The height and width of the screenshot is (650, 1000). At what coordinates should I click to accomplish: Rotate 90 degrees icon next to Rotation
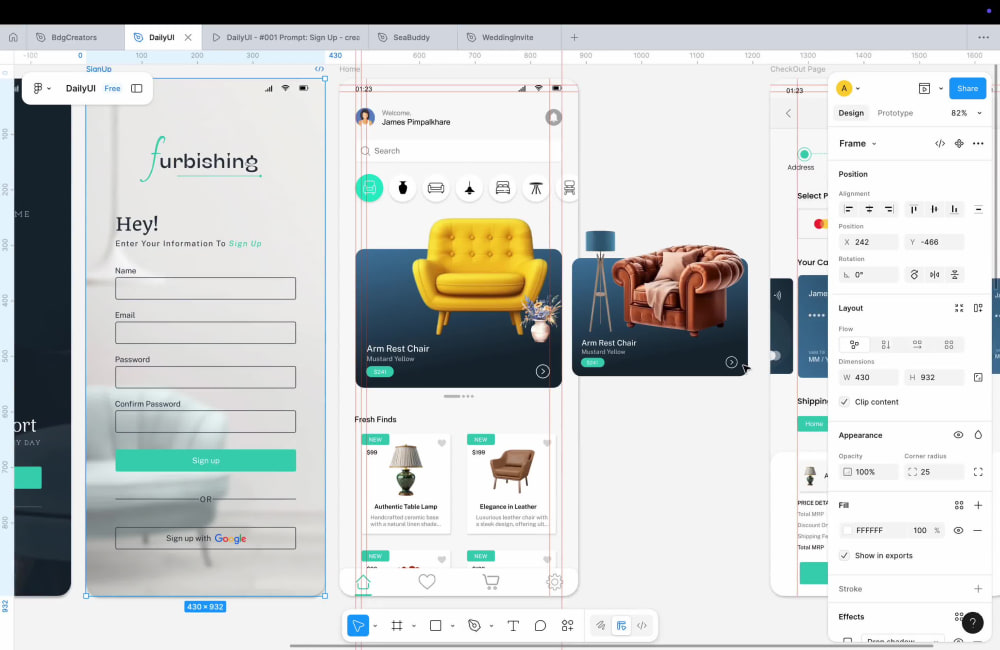click(915, 275)
